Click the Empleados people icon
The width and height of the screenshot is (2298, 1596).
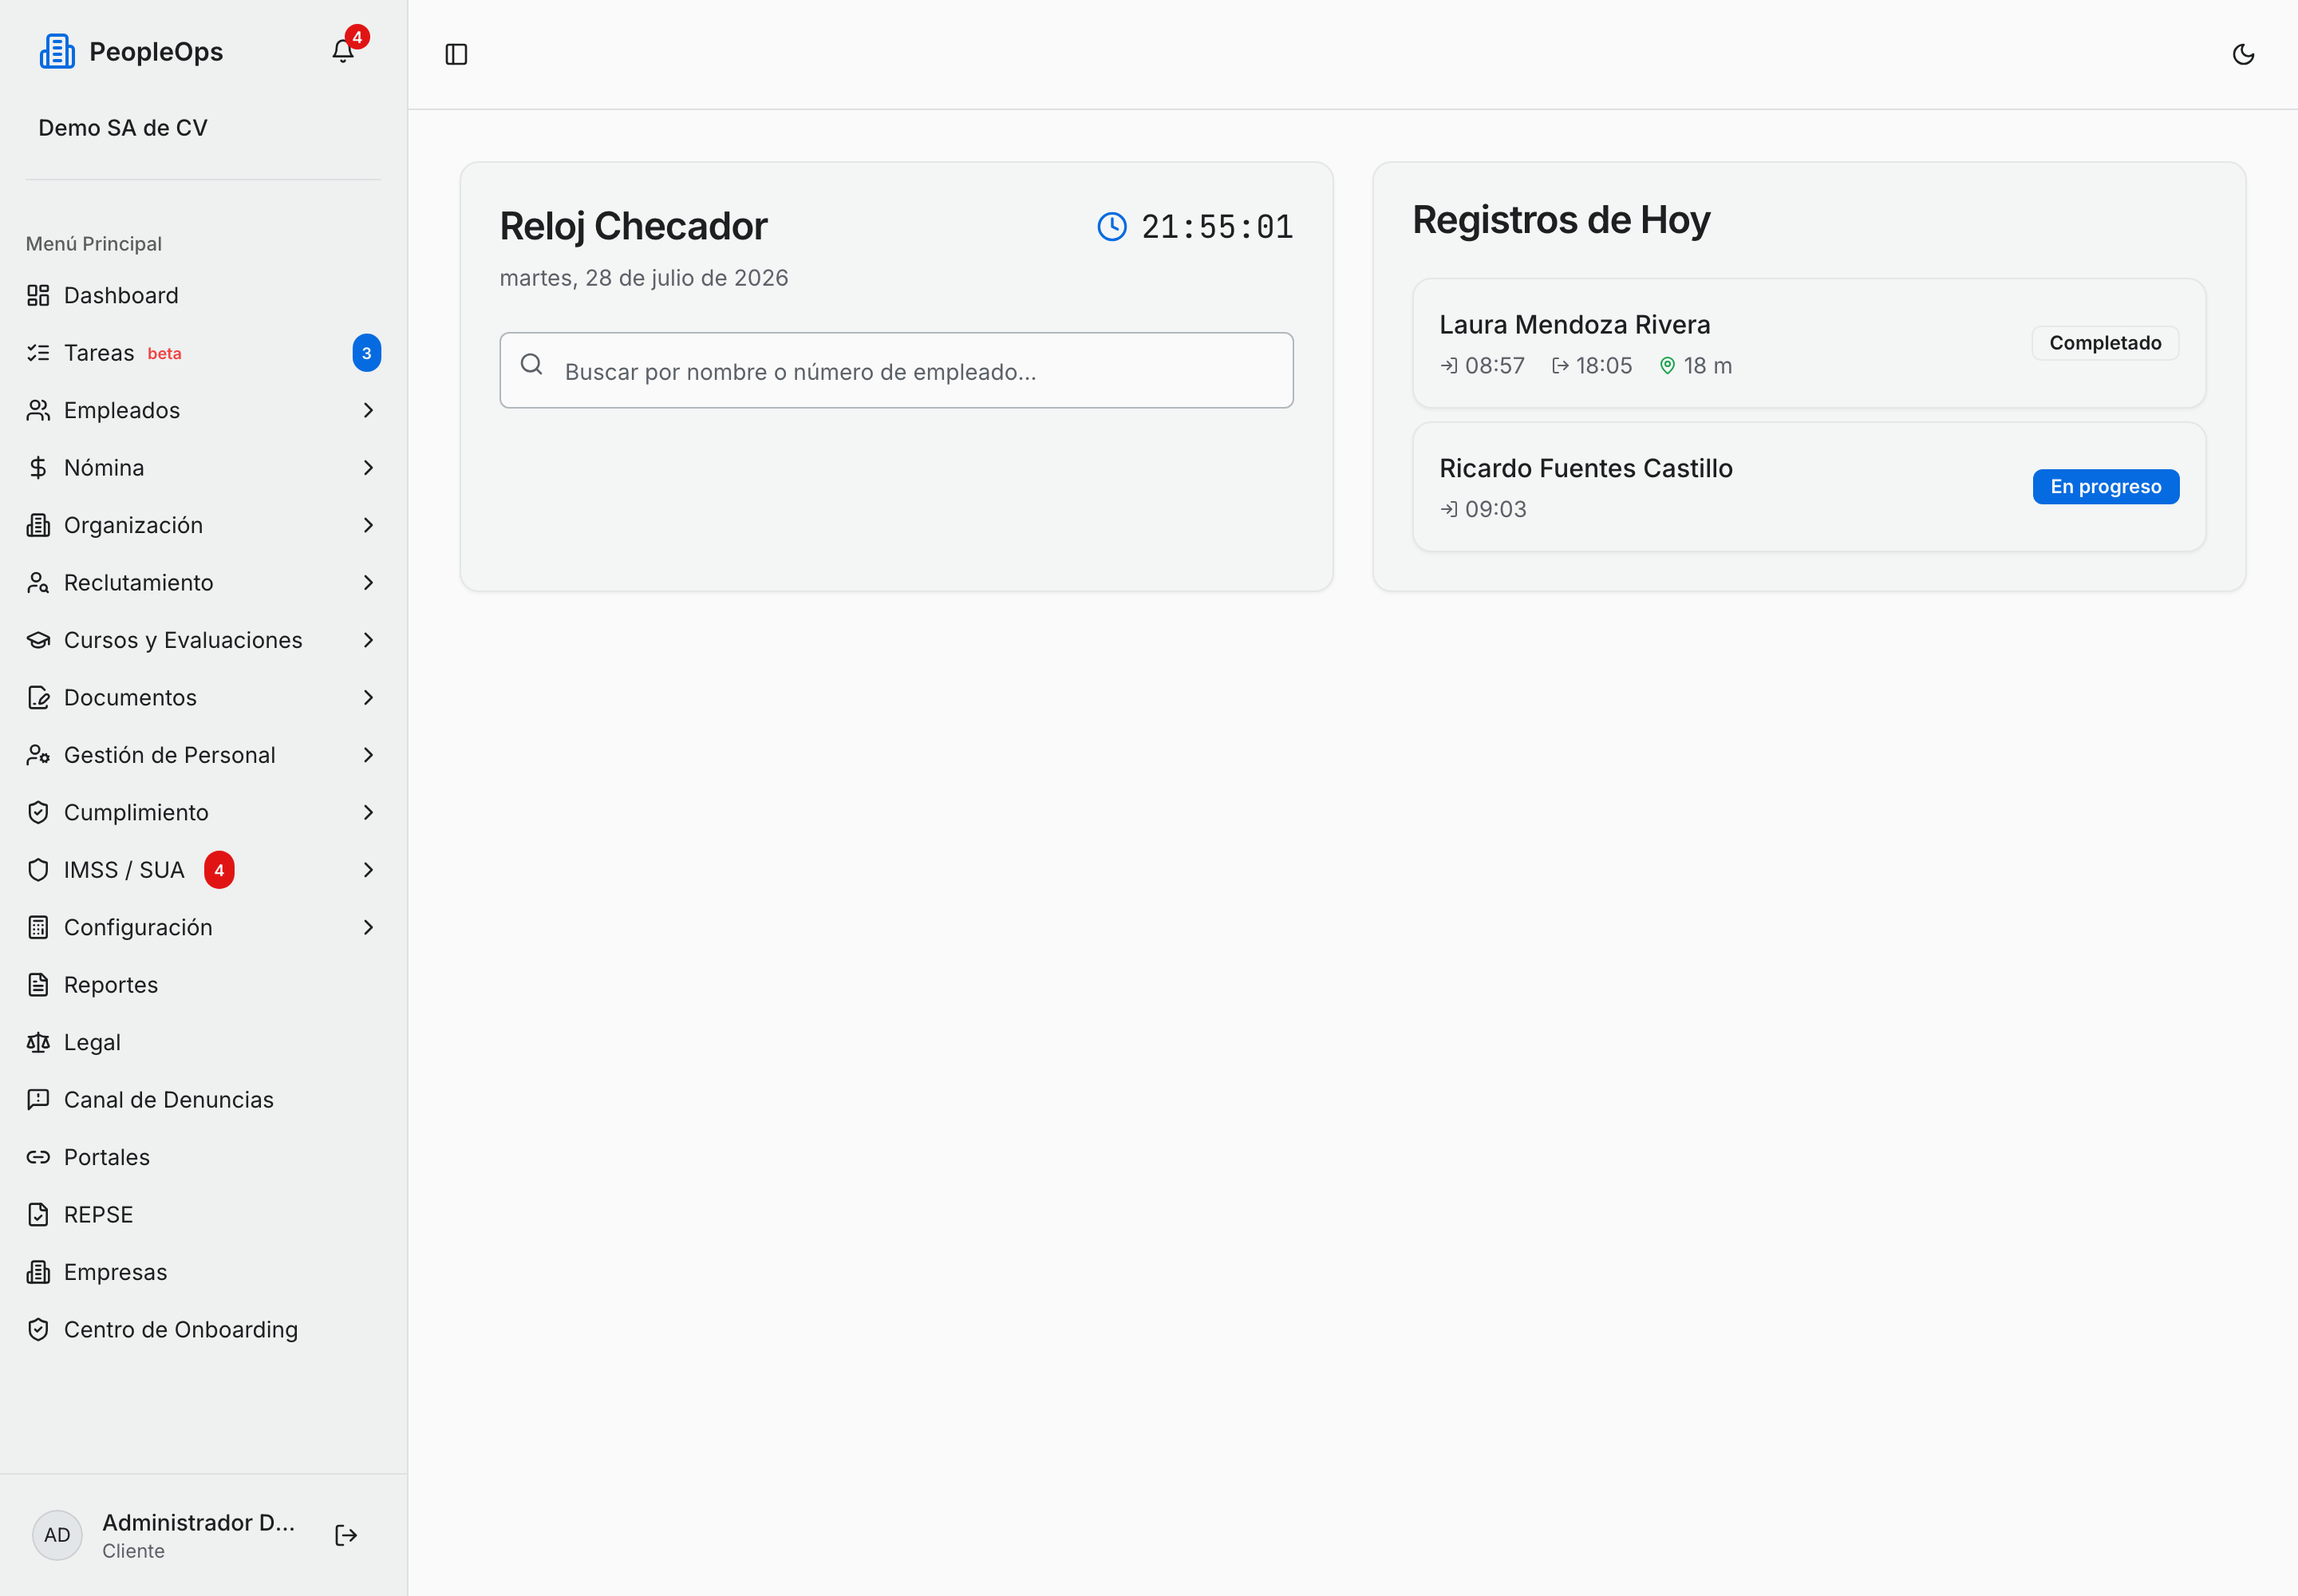[38, 410]
